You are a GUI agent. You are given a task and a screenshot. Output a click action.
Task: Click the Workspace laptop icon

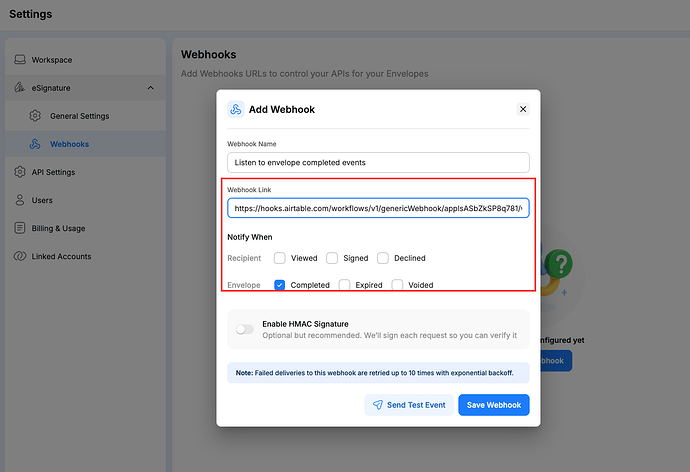click(x=20, y=59)
